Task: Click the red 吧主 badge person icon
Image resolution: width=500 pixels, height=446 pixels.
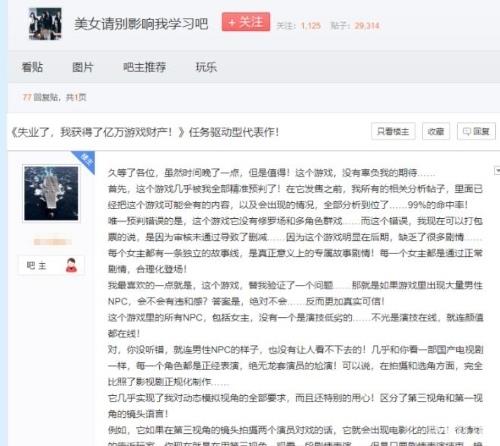Action: 71,265
